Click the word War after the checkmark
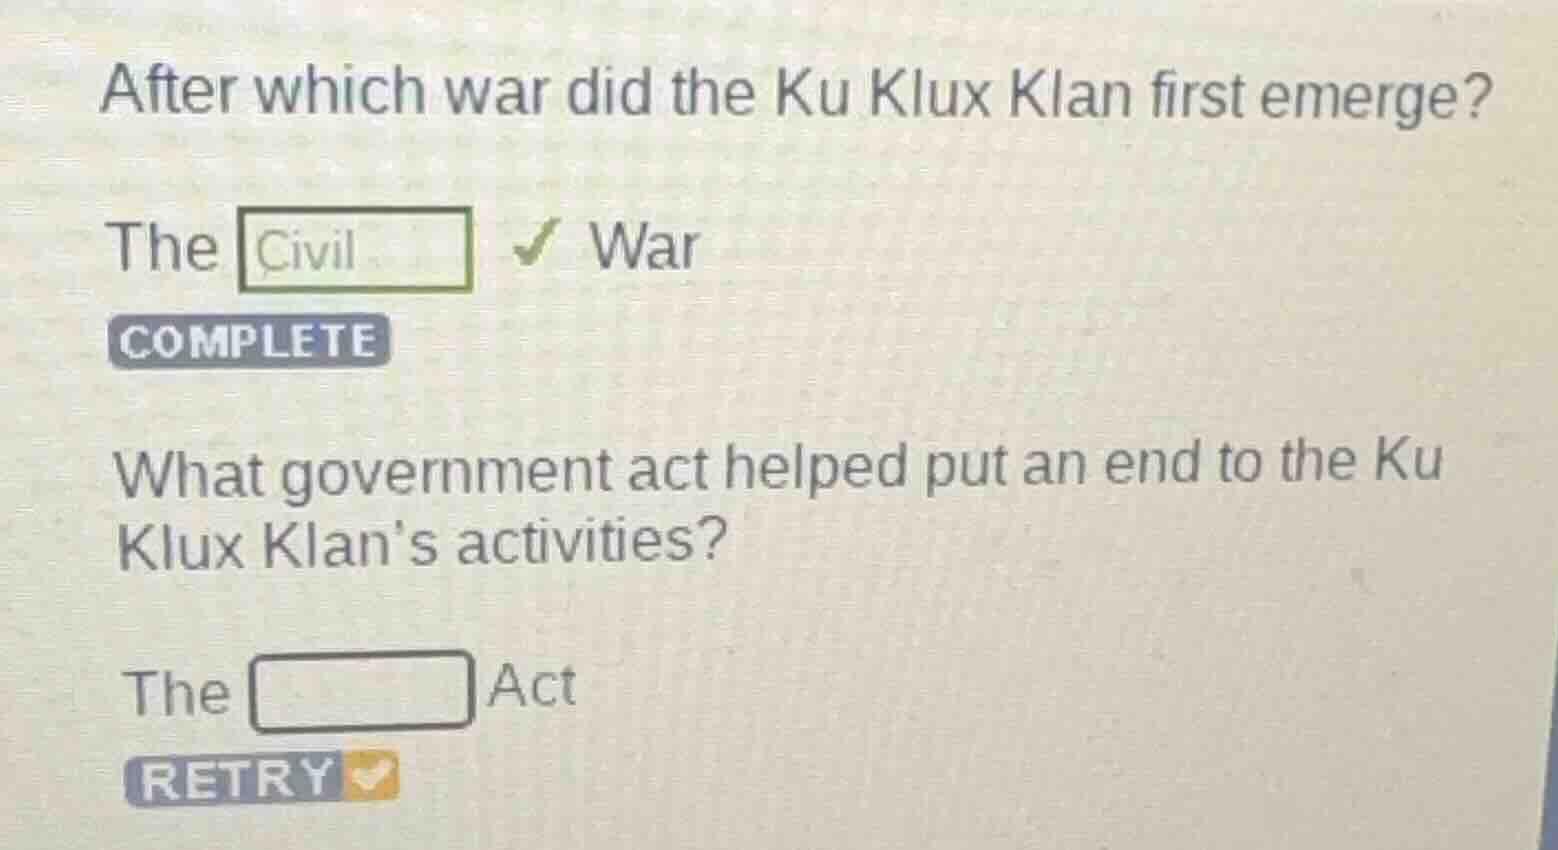 point(645,245)
